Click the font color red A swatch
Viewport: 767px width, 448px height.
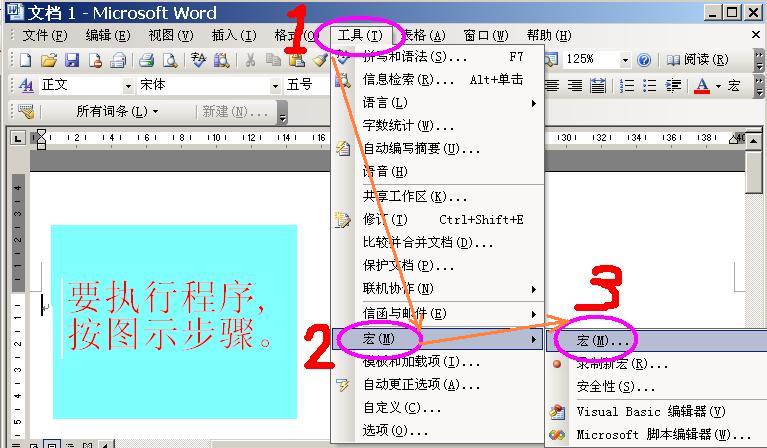701,86
